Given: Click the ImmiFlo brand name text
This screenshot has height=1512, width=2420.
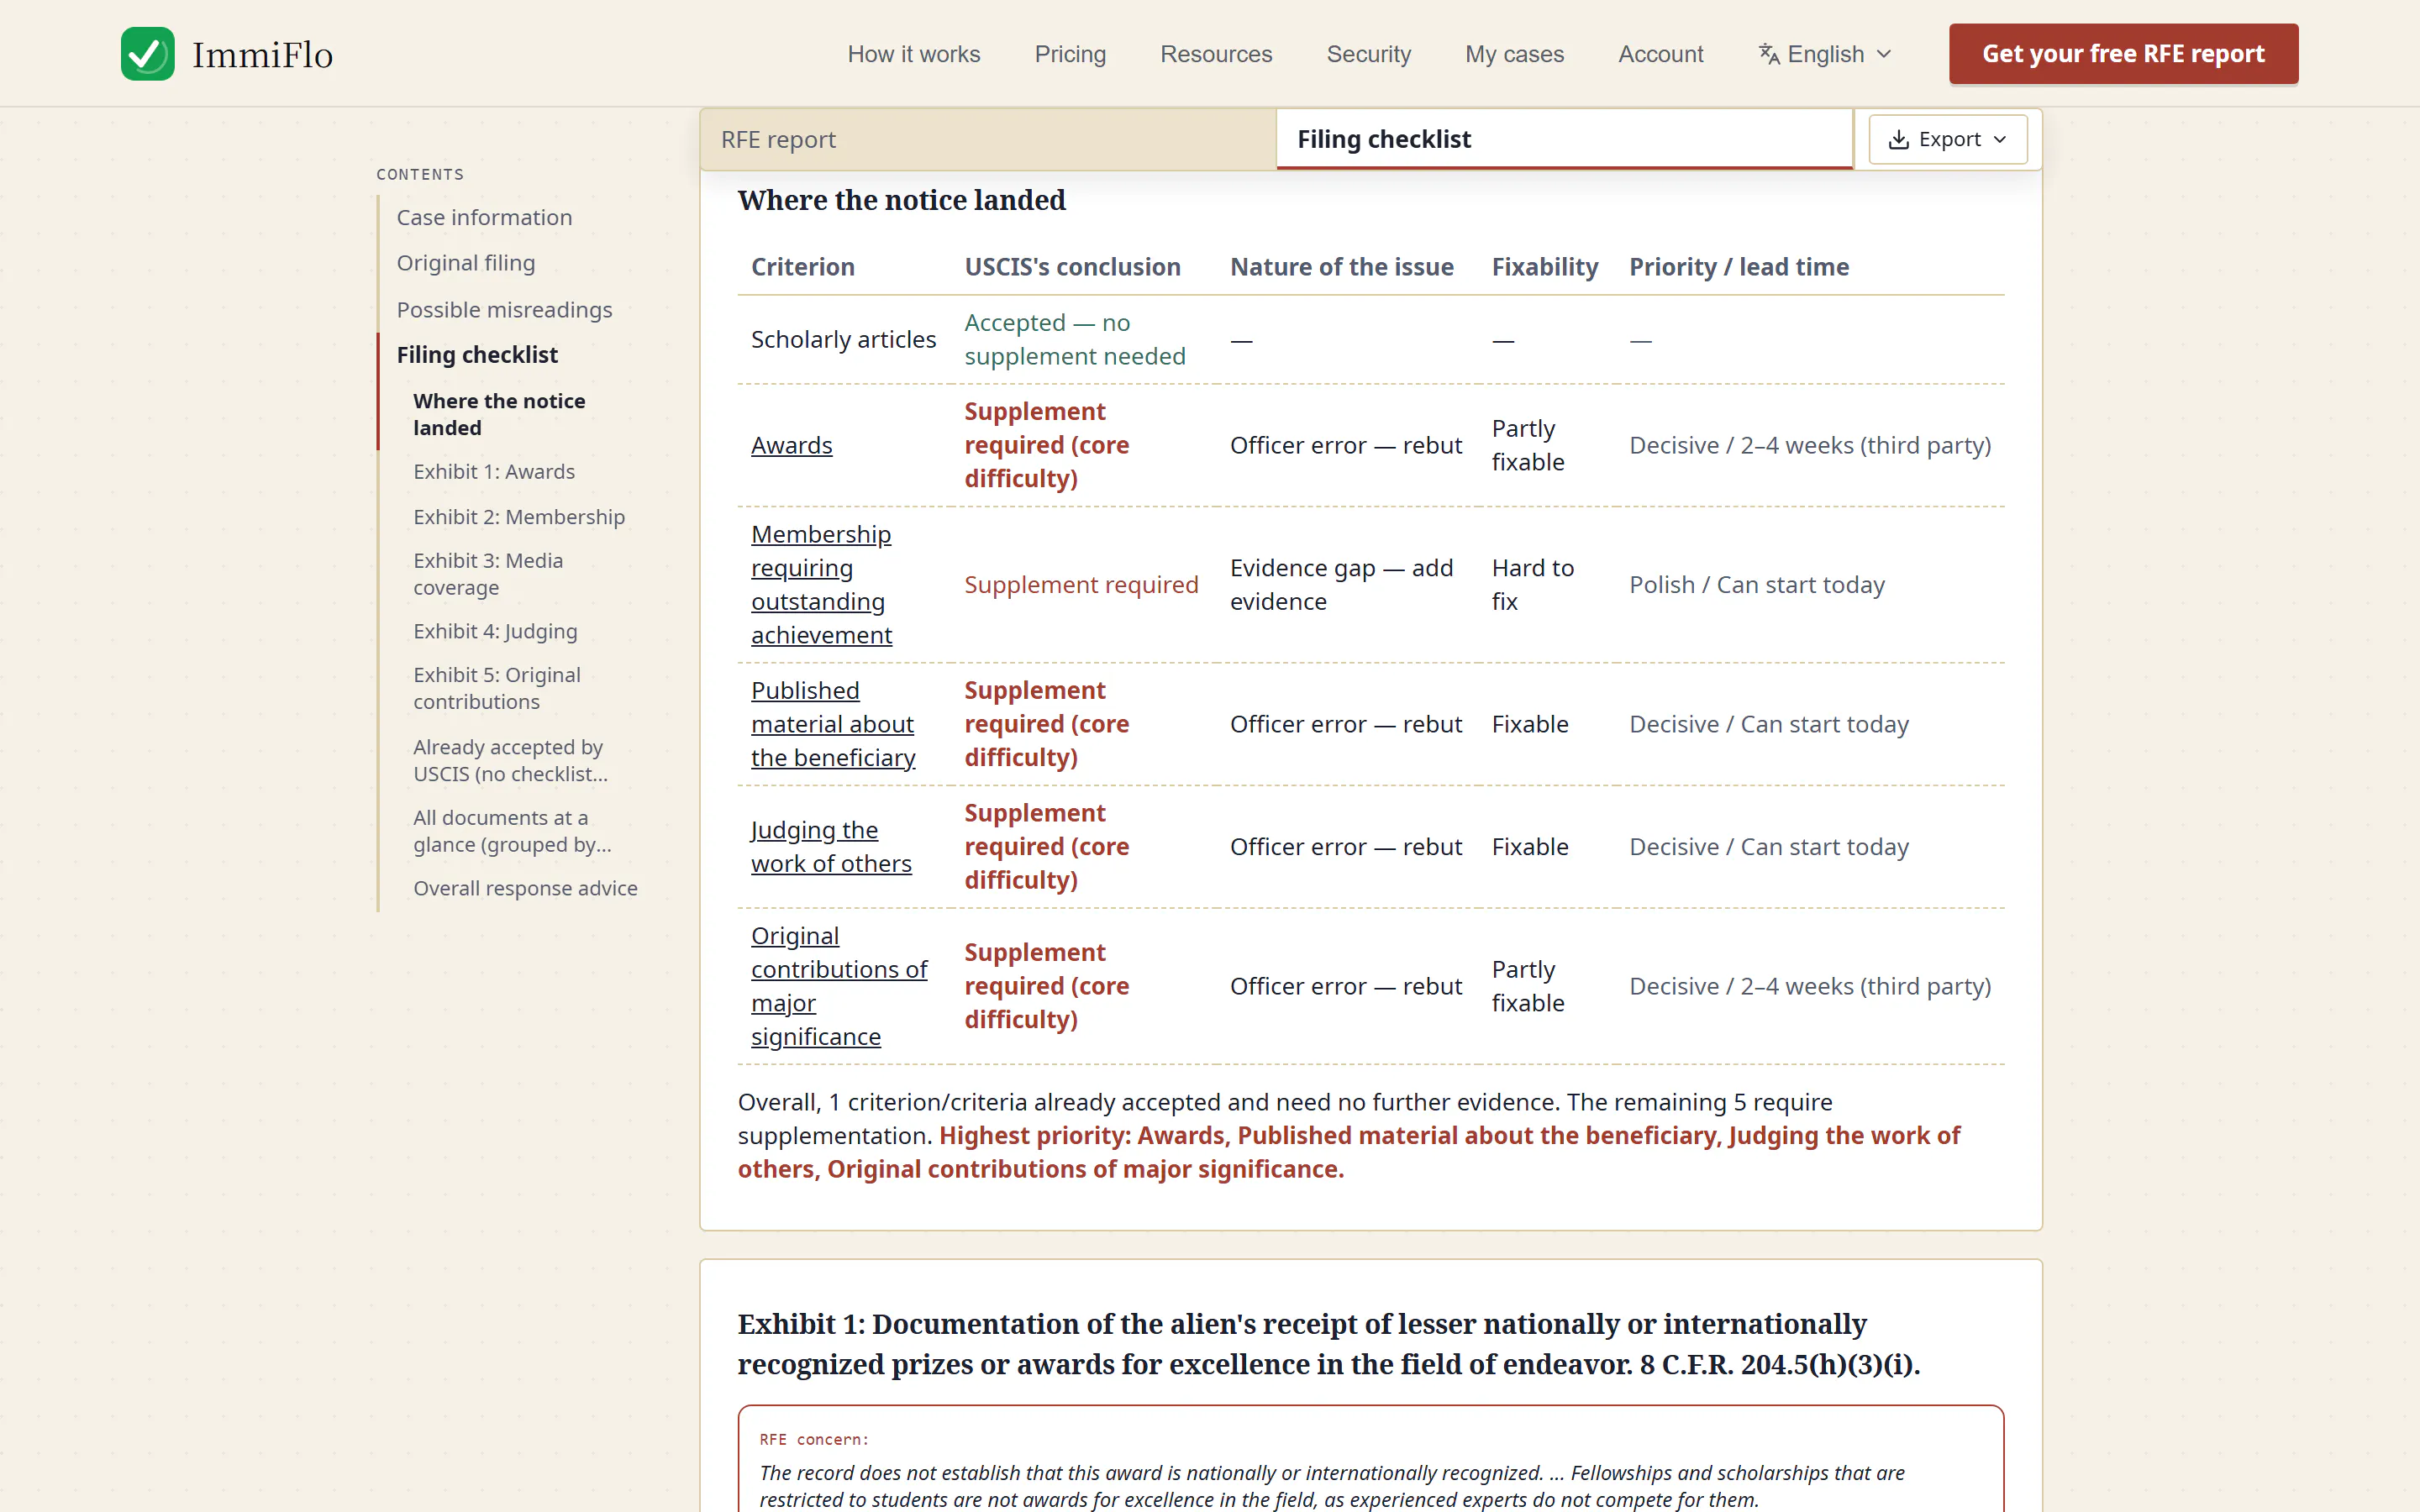Looking at the screenshot, I should tap(262, 55).
